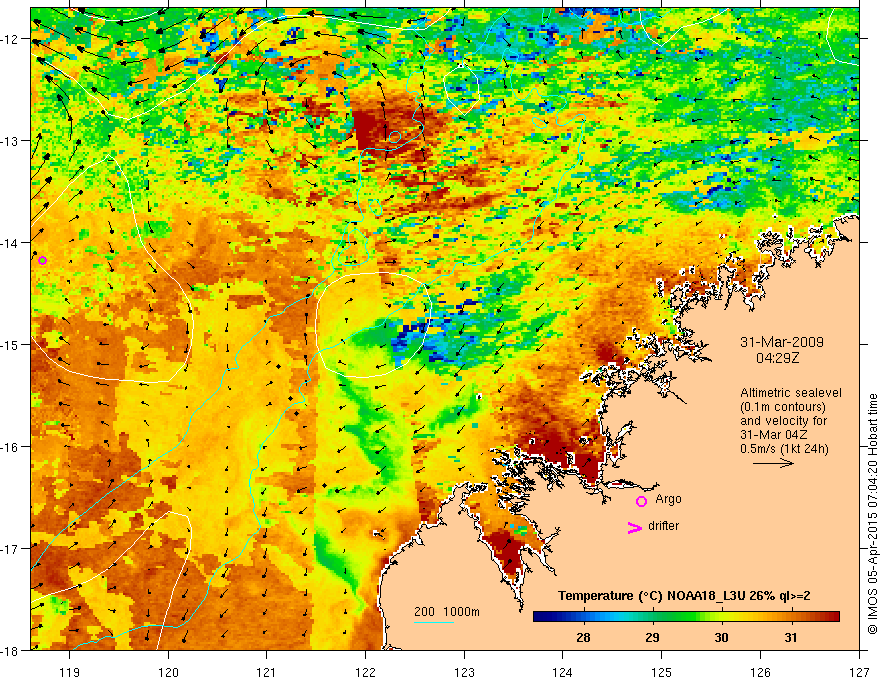Click the longitude axis label '125'
880x680 pixels.
pyautogui.click(x=662, y=672)
